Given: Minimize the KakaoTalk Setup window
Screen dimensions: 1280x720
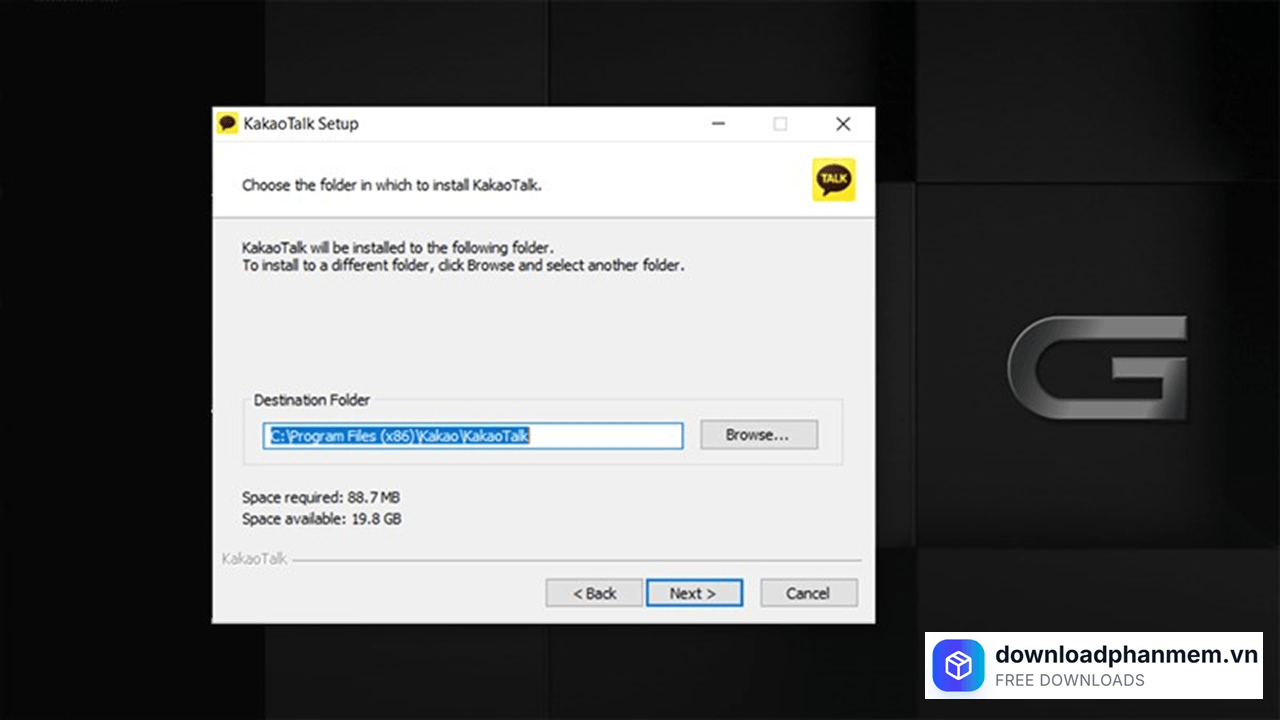Looking at the screenshot, I should pos(718,124).
